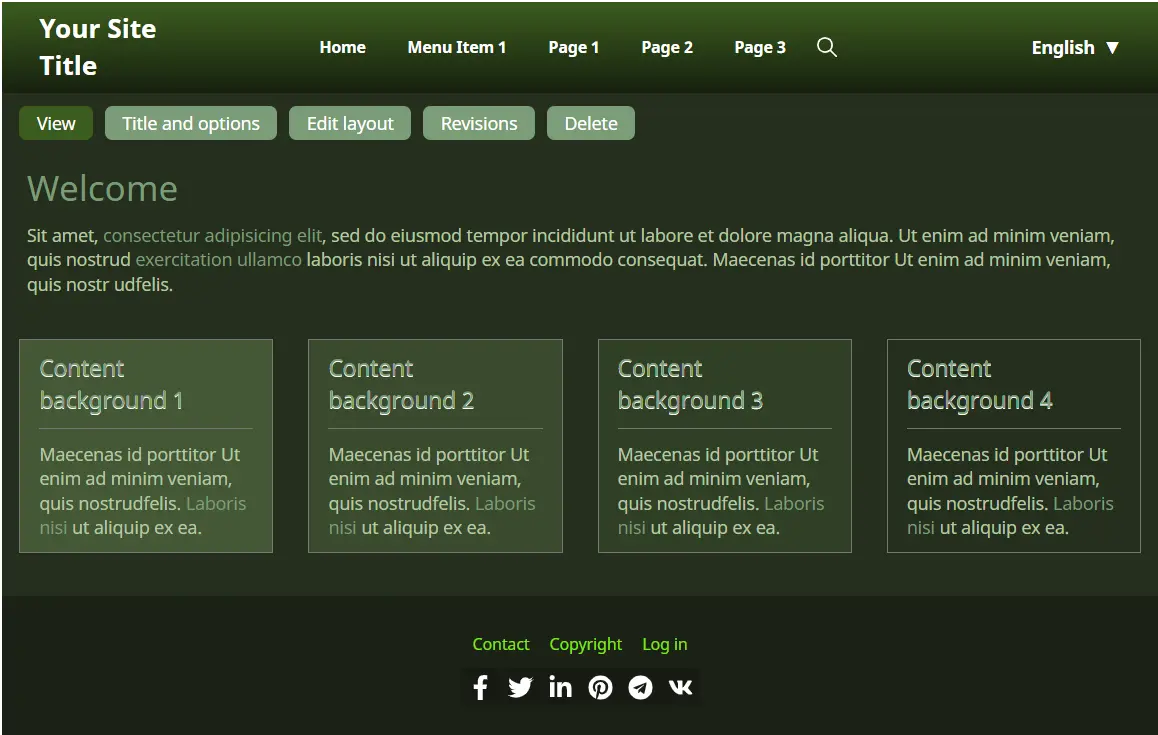Open the Telegram social icon

640,687
